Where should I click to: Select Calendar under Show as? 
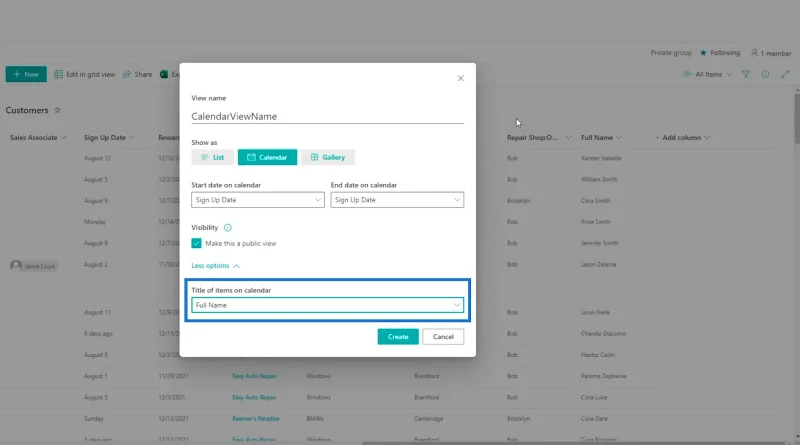tap(267, 157)
